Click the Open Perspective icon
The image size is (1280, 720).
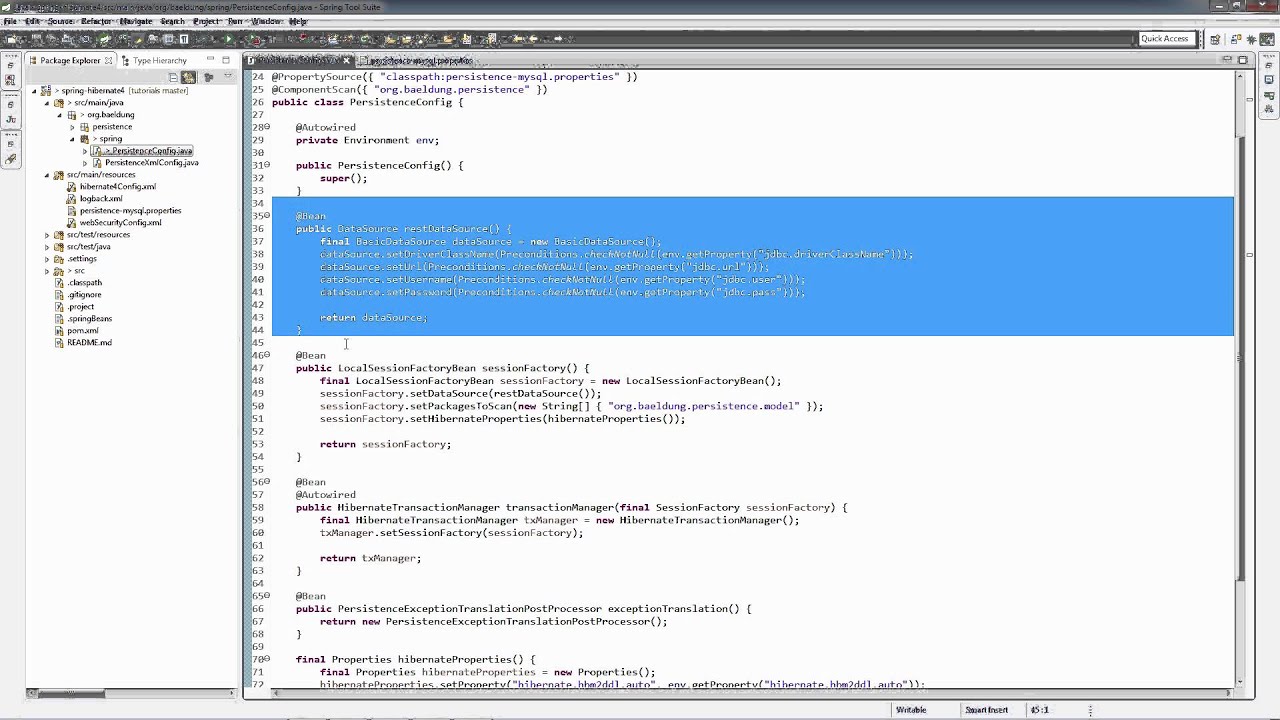point(1214,39)
